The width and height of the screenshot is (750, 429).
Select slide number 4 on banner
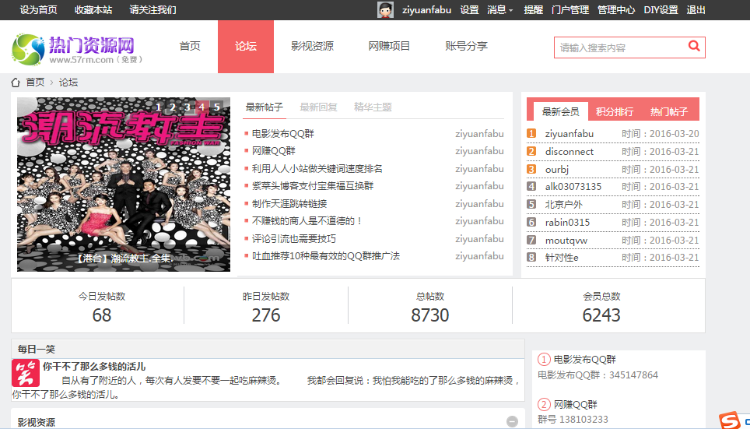tap(202, 107)
